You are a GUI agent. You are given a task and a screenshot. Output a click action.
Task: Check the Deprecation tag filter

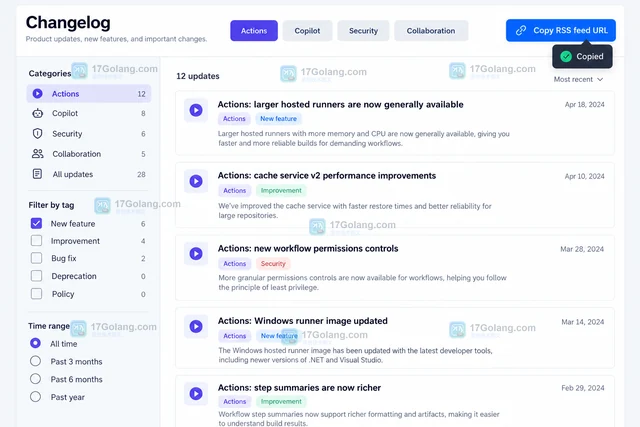pos(36,276)
